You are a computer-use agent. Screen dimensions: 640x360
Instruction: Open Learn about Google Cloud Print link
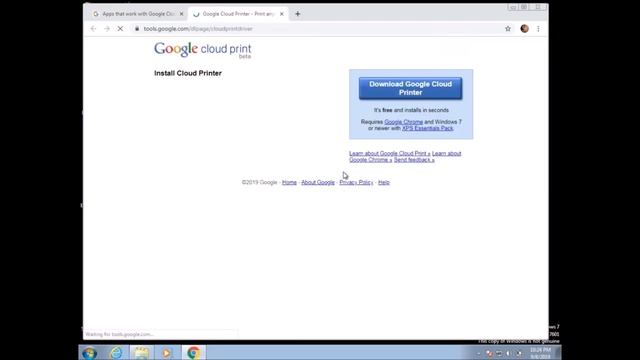(389, 153)
